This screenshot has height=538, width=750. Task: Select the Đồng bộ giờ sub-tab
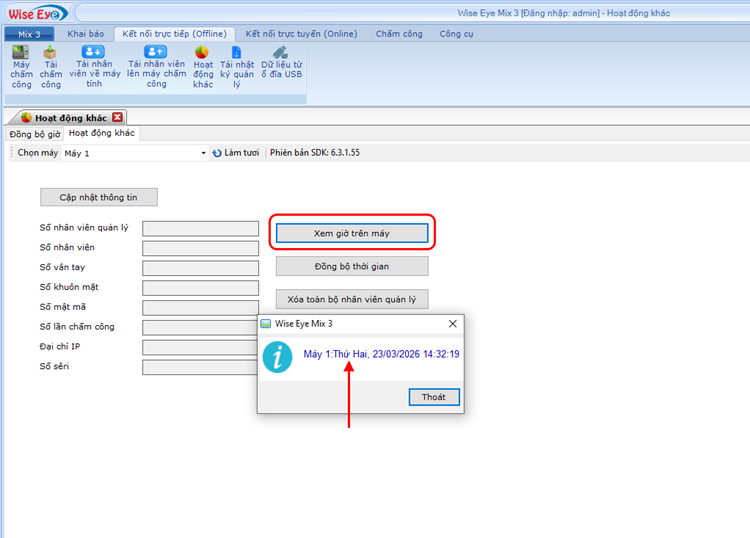(x=35, y=133)
